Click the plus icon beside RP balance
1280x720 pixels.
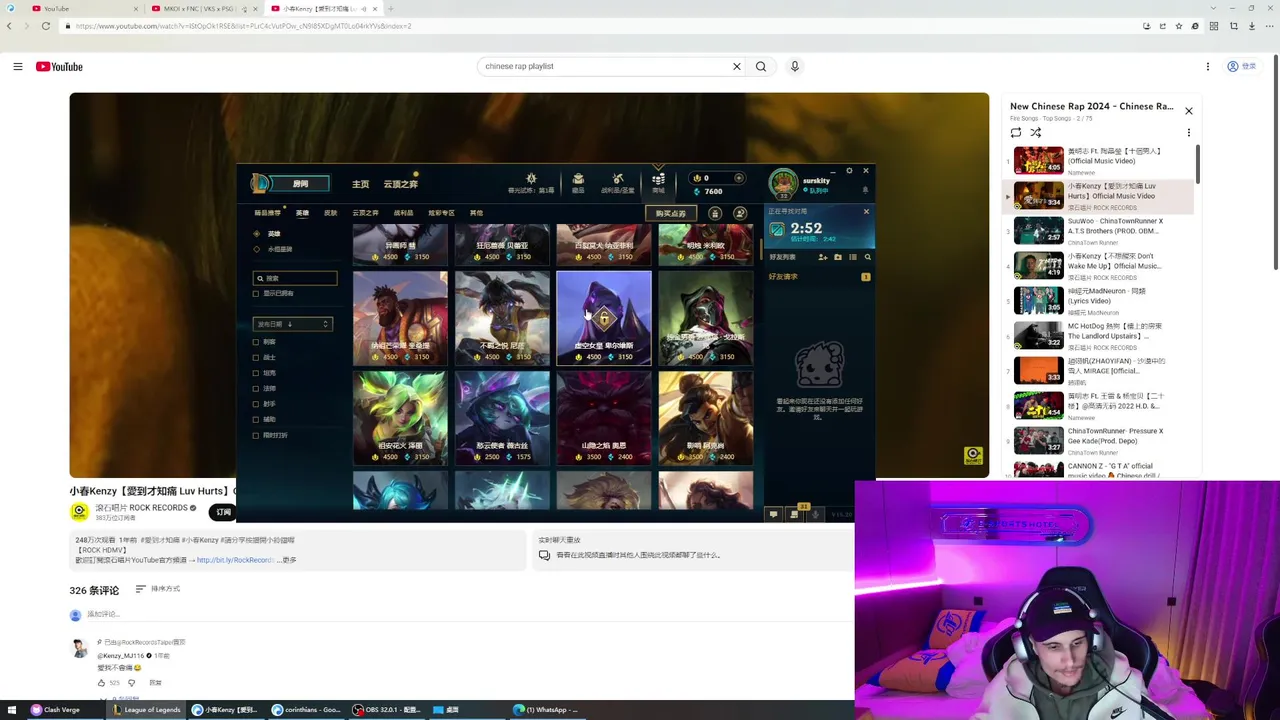pyautogui.click(x=739, y=178)
